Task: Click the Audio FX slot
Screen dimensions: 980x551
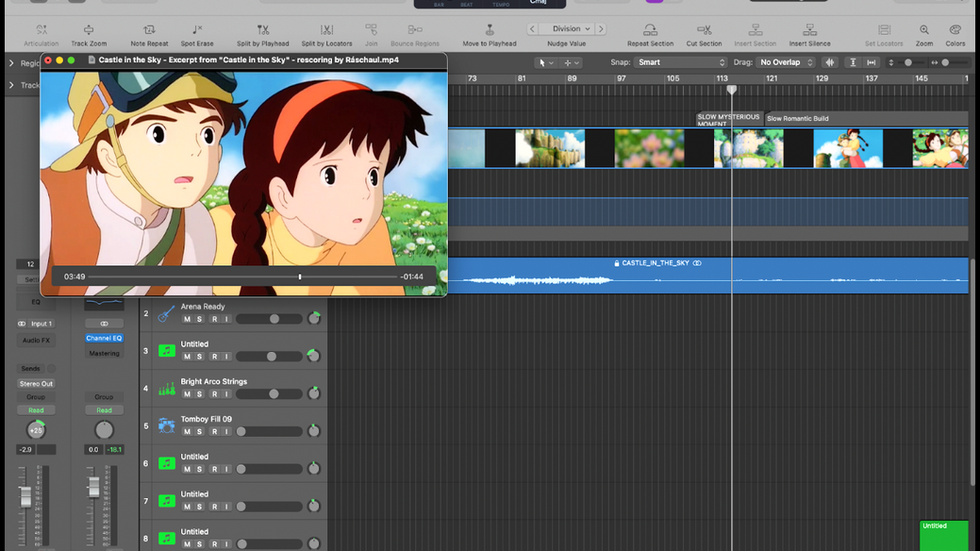Action: (36, 340)
